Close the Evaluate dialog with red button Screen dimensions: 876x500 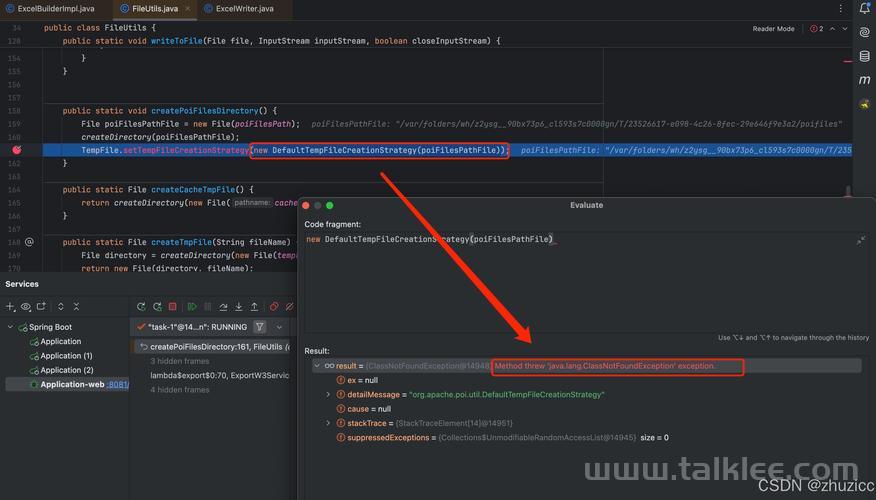point(306,206)
